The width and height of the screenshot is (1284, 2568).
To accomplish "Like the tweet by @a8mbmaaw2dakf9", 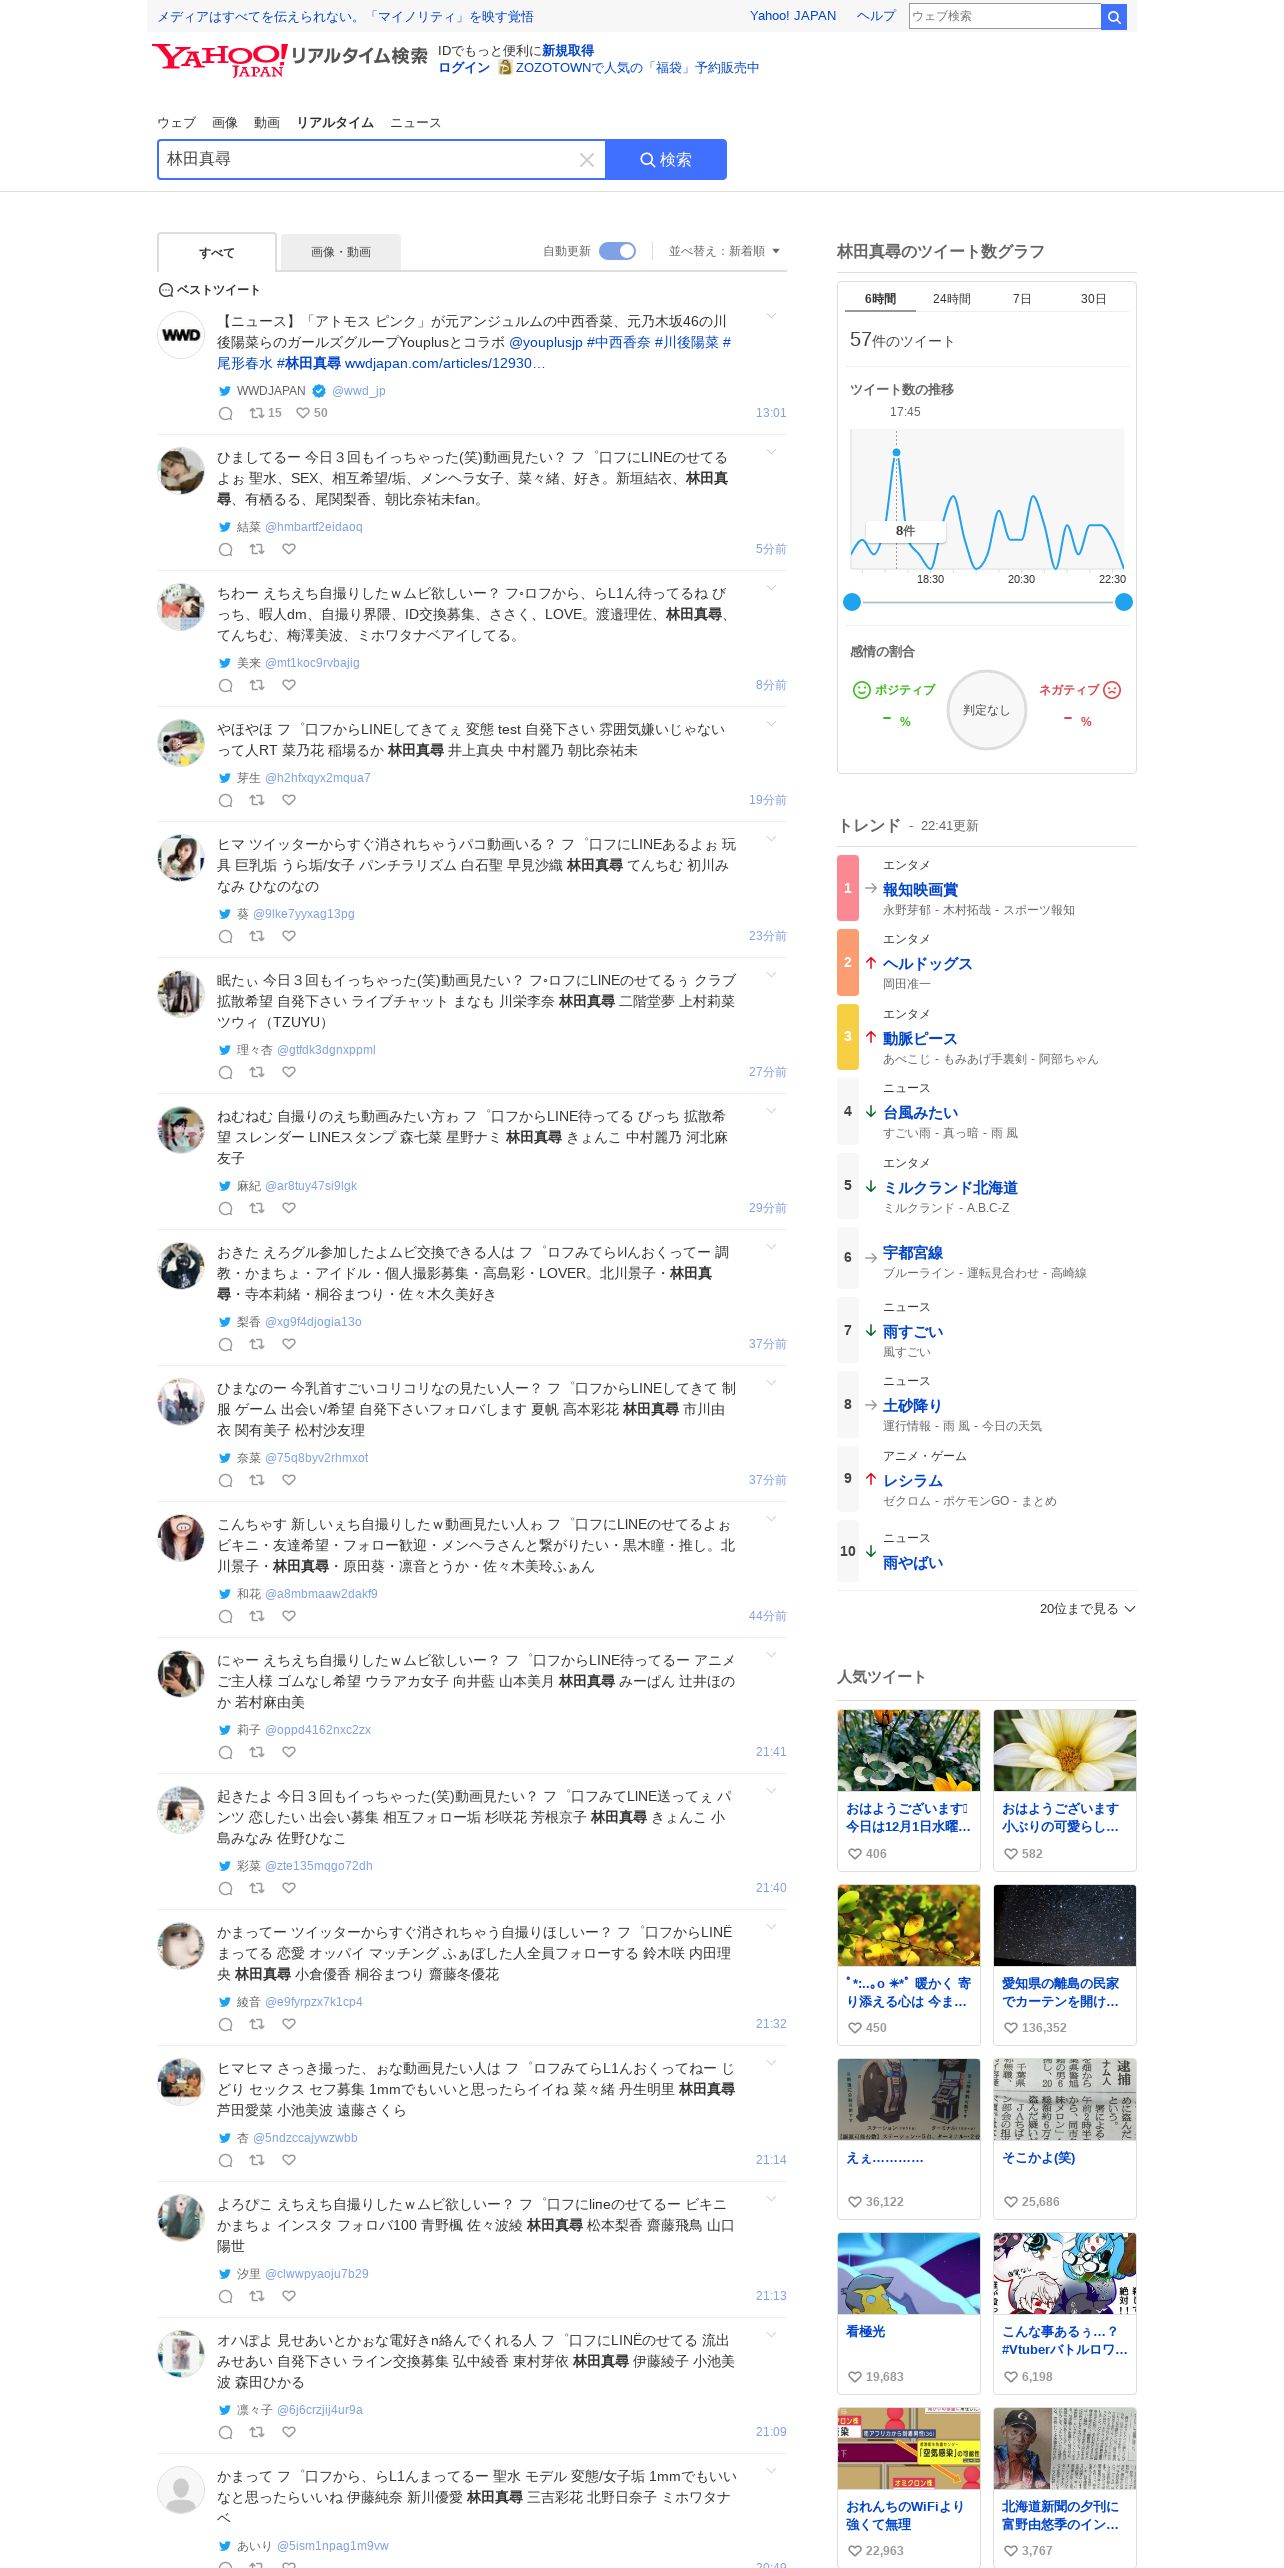I will pos(289,1616).
